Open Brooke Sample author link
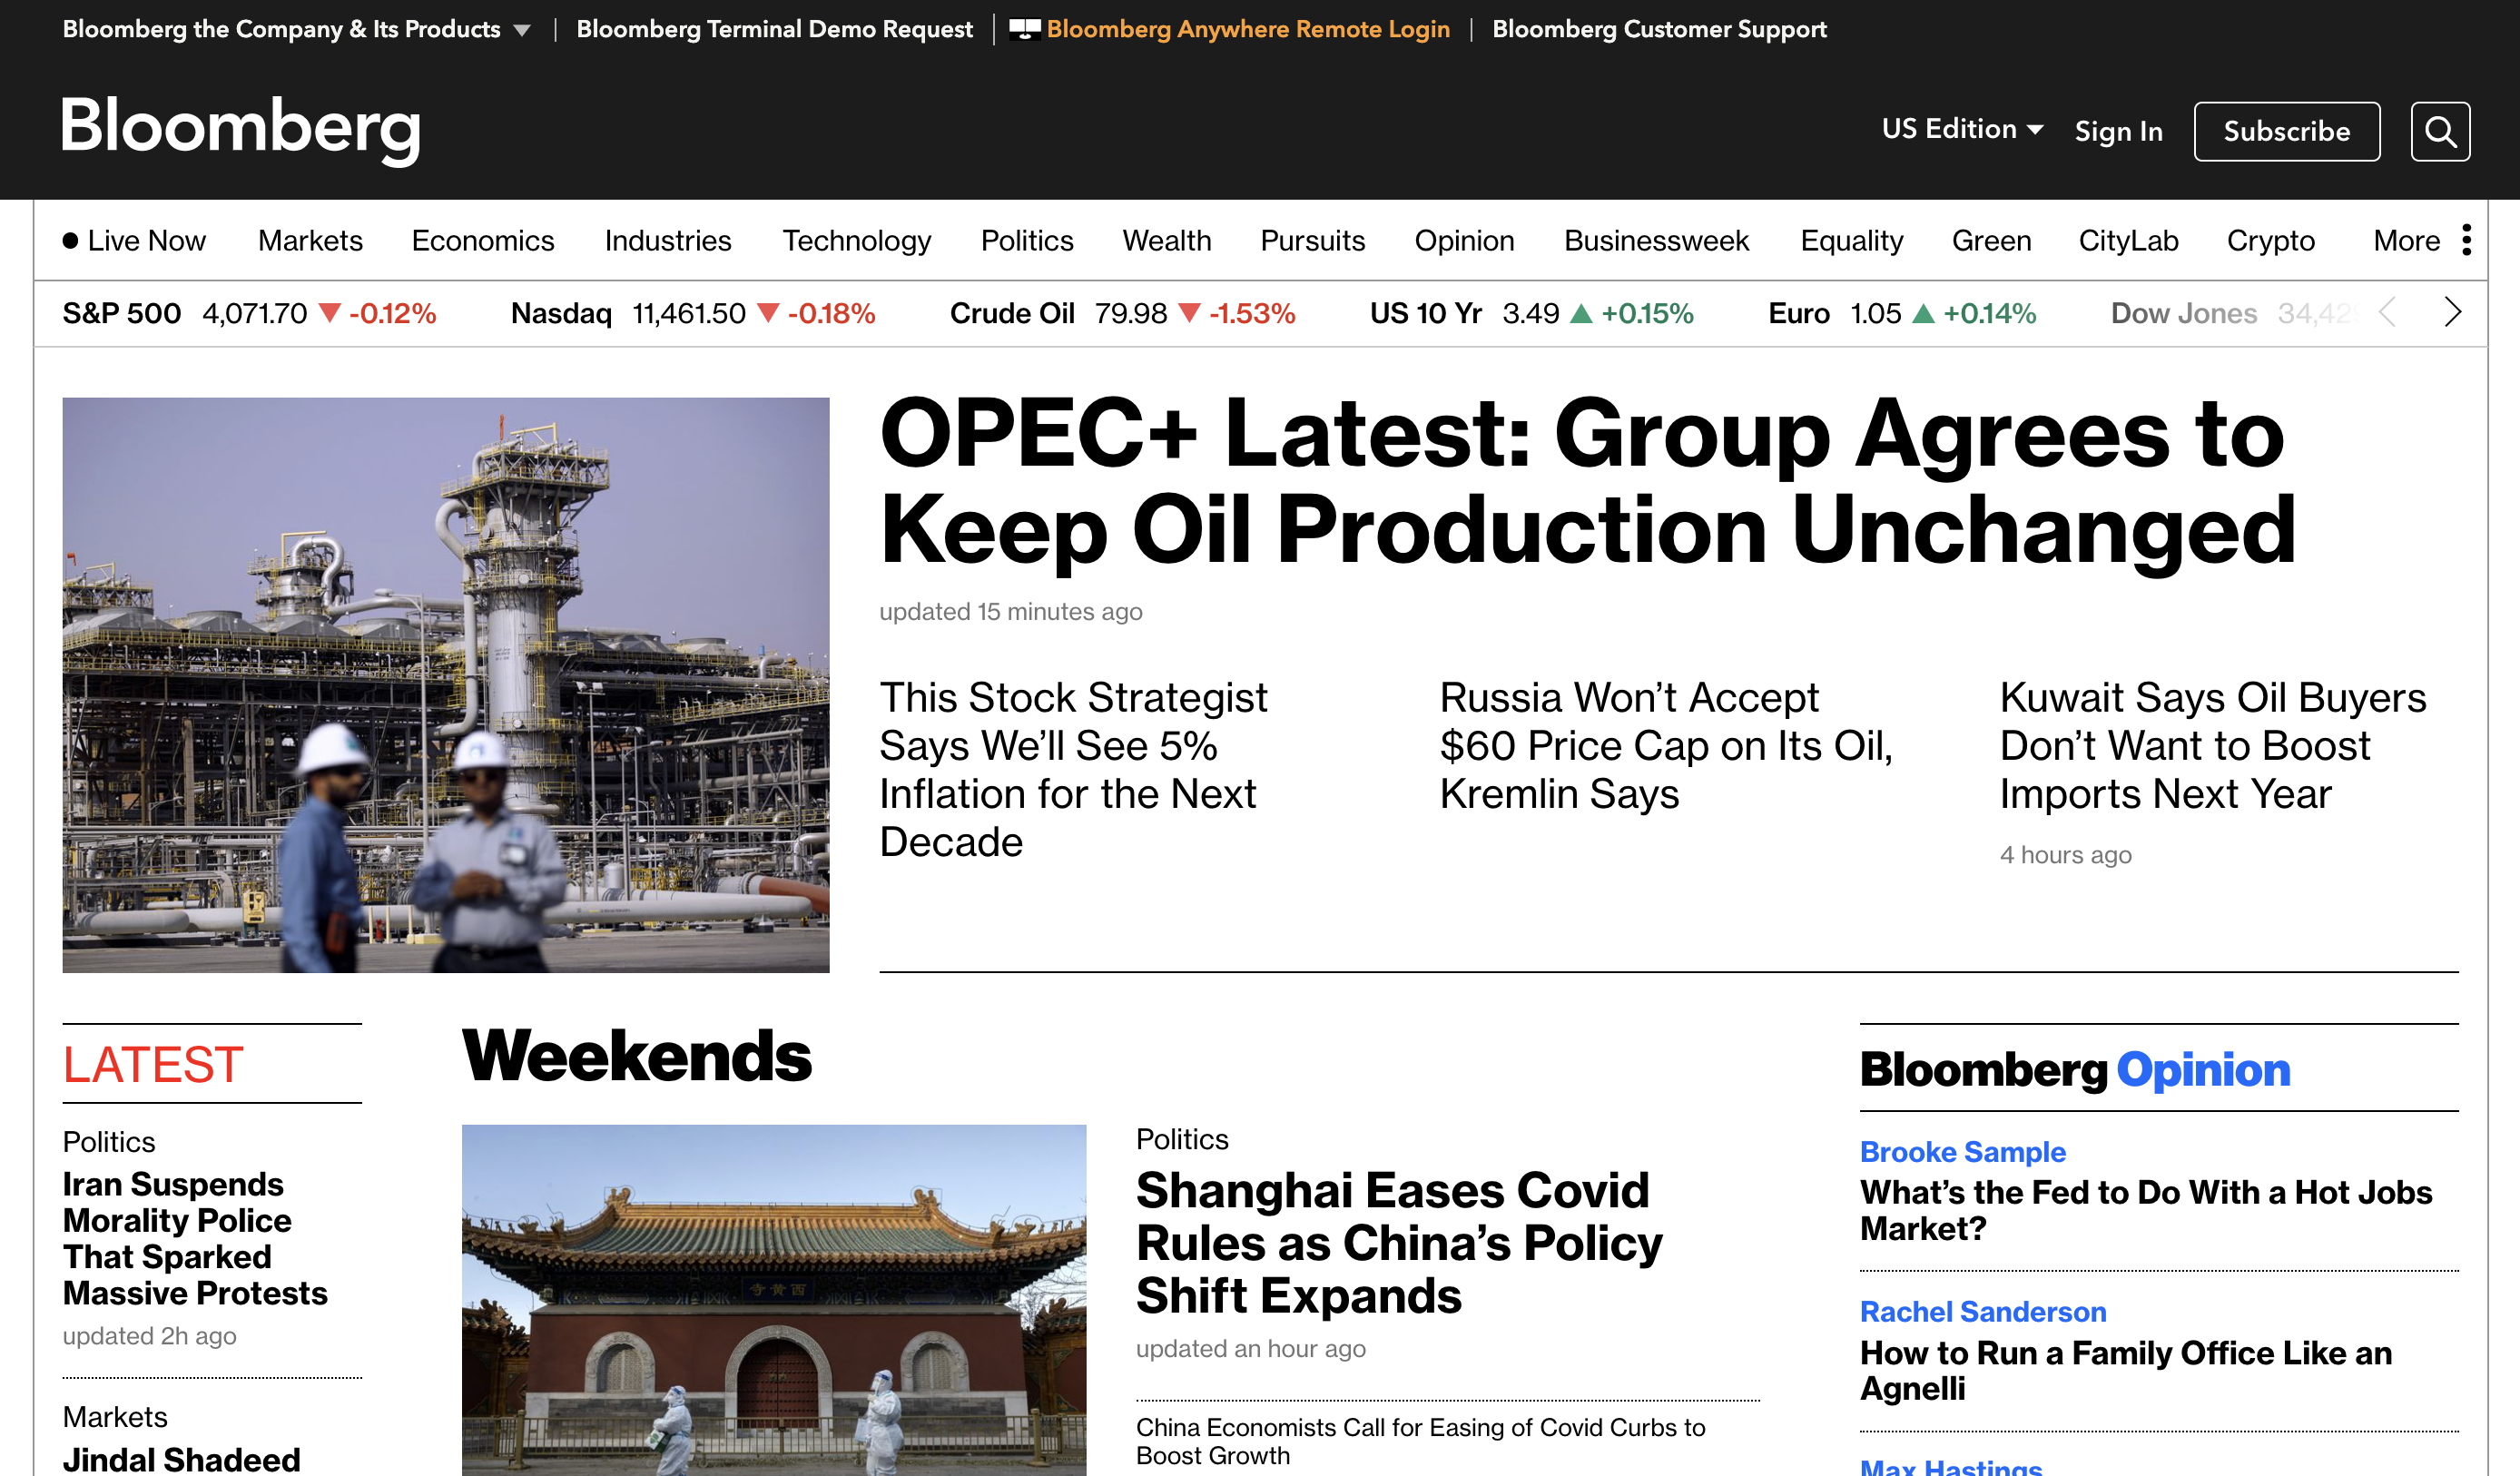This screenshot has width=2520, height=1476. tap(1962, 1152)
